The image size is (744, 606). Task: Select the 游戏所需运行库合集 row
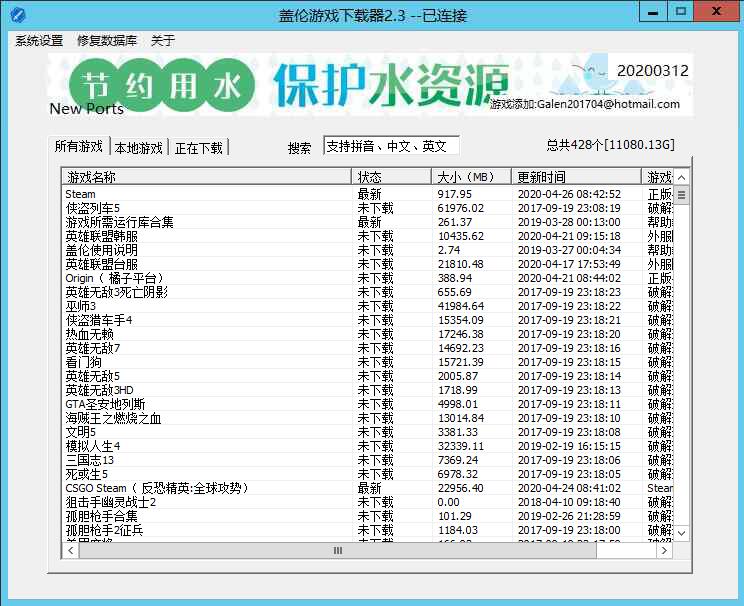(x=368, y=222)
